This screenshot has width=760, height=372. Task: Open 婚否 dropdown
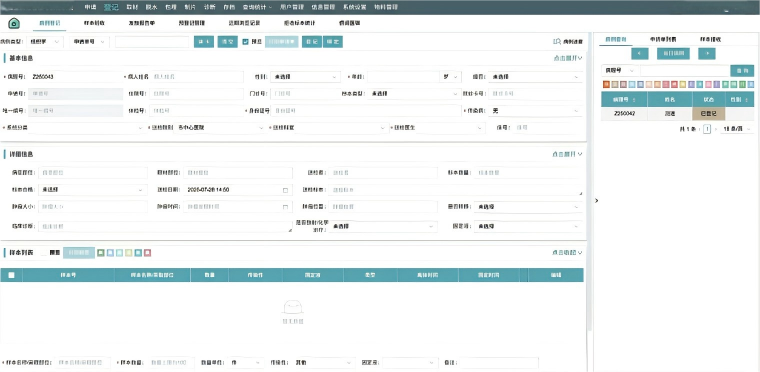coord(535,77)
